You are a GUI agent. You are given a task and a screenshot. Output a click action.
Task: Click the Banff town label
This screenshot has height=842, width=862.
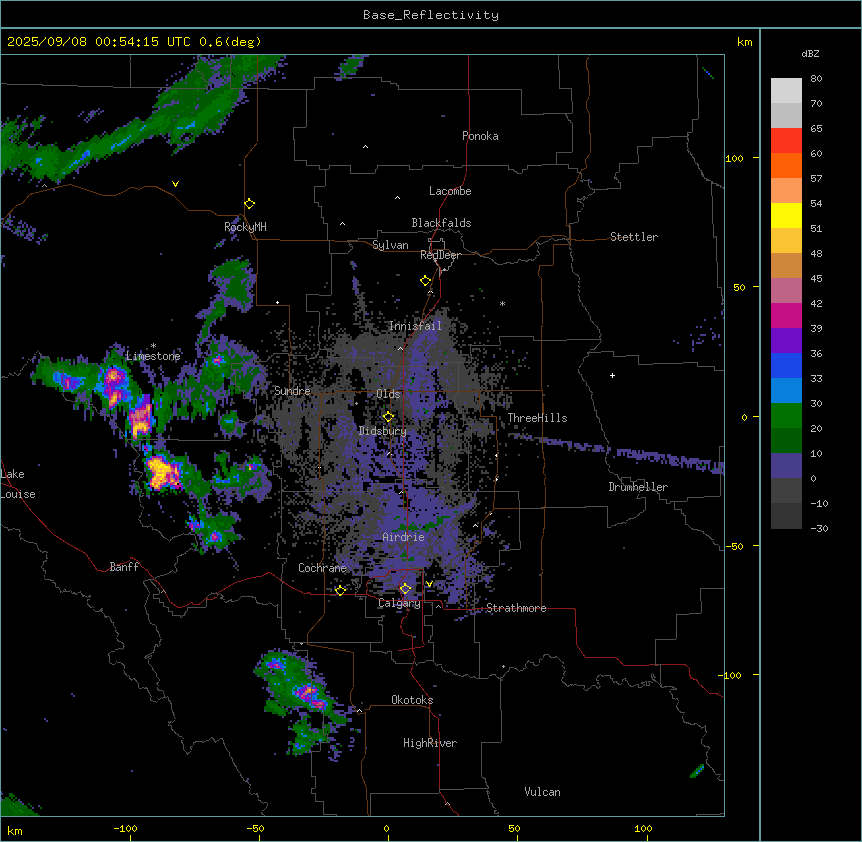(124, 567)
